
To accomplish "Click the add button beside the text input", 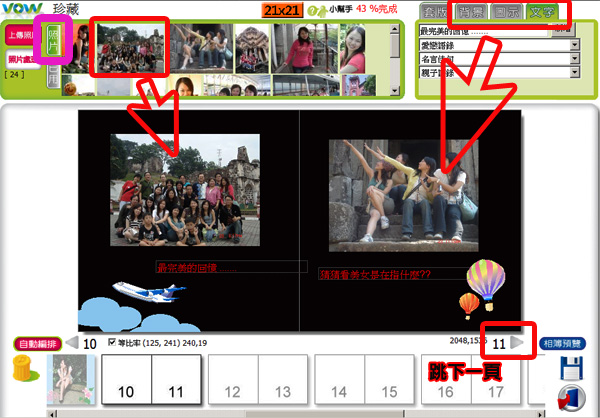I will (x=562, y=30).
